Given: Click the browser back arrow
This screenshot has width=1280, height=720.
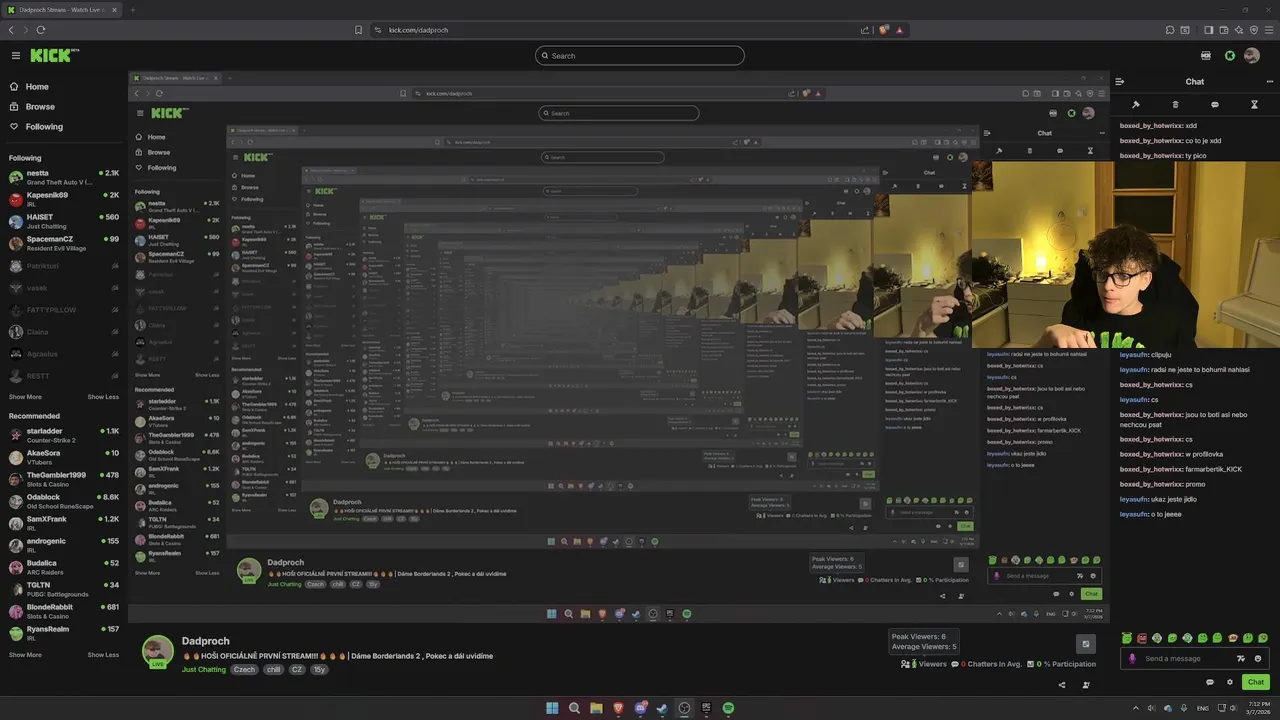Looking at the screenshot, I should [12, 30].
